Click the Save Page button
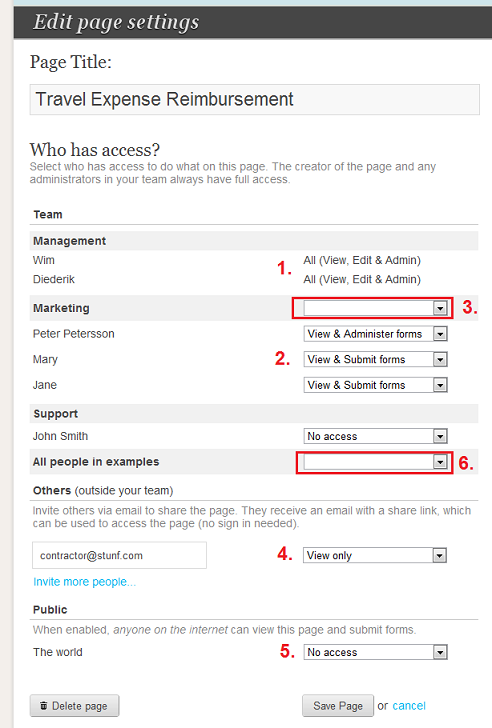The width and height of the screenshot is (492, 728). click(x=338, y=706)
